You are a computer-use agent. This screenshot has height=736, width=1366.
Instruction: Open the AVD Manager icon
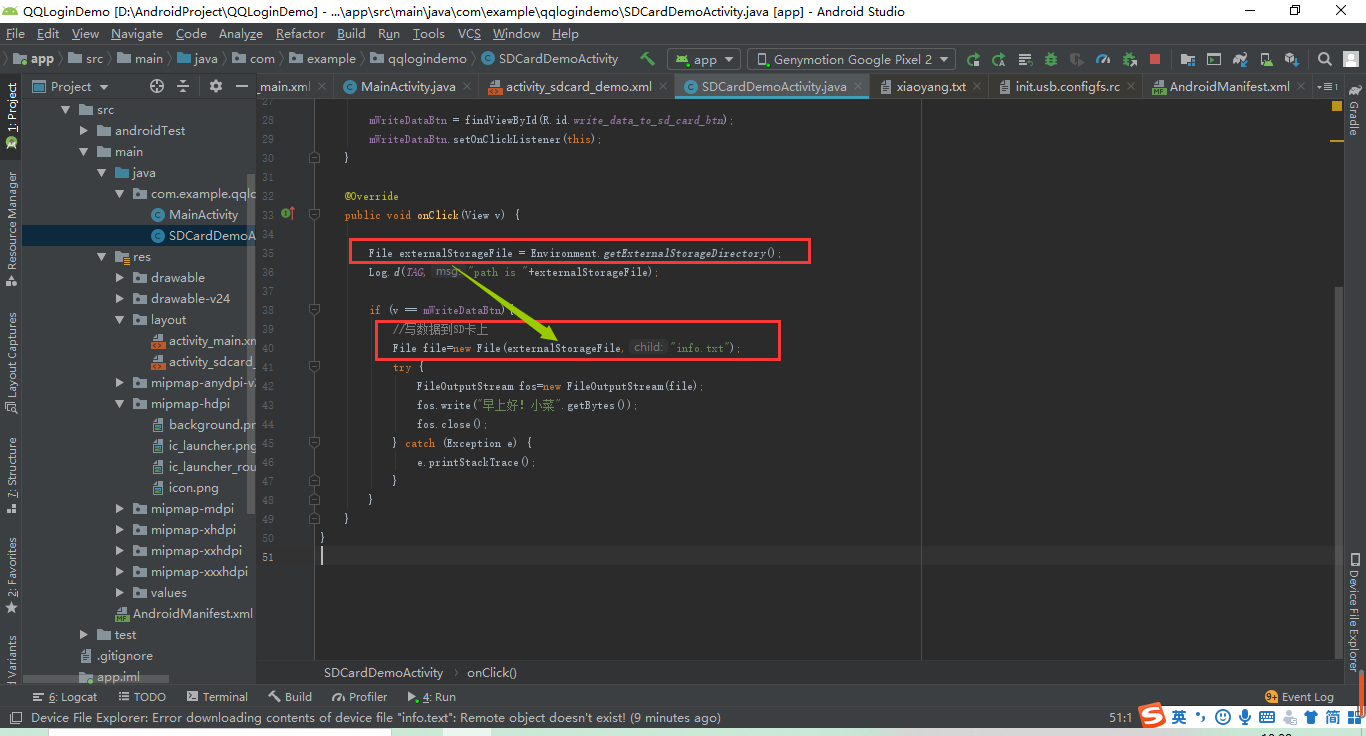click(x=1268, y=59)
